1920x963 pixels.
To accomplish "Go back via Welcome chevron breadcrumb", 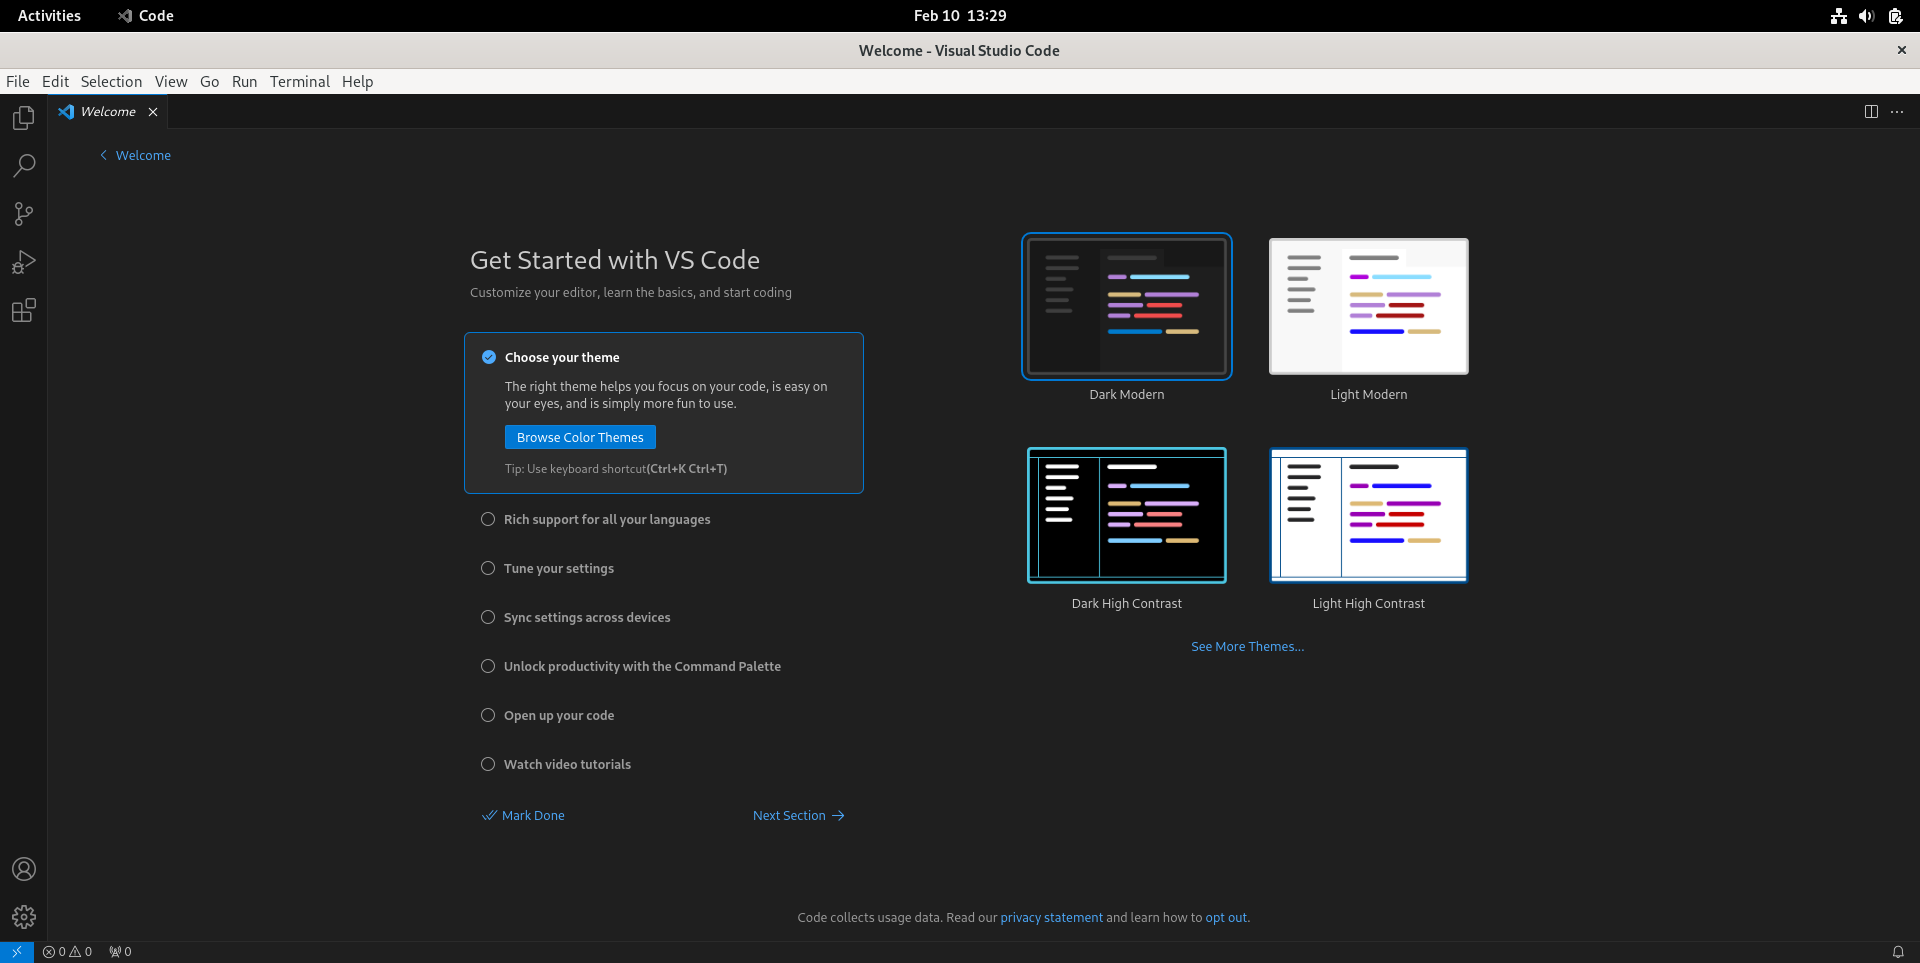I will coord(135,155).
